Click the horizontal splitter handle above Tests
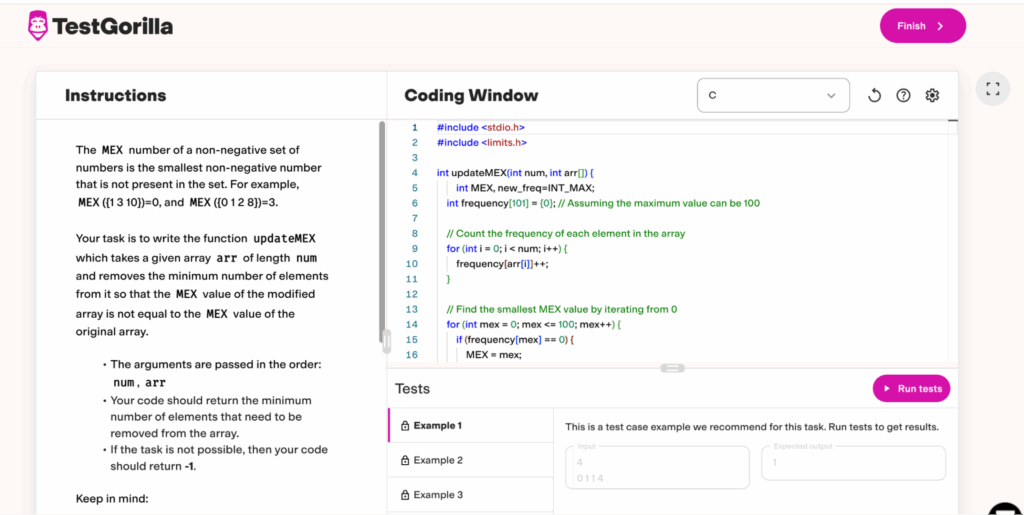 pyautogui.click(x=672, y=368)
